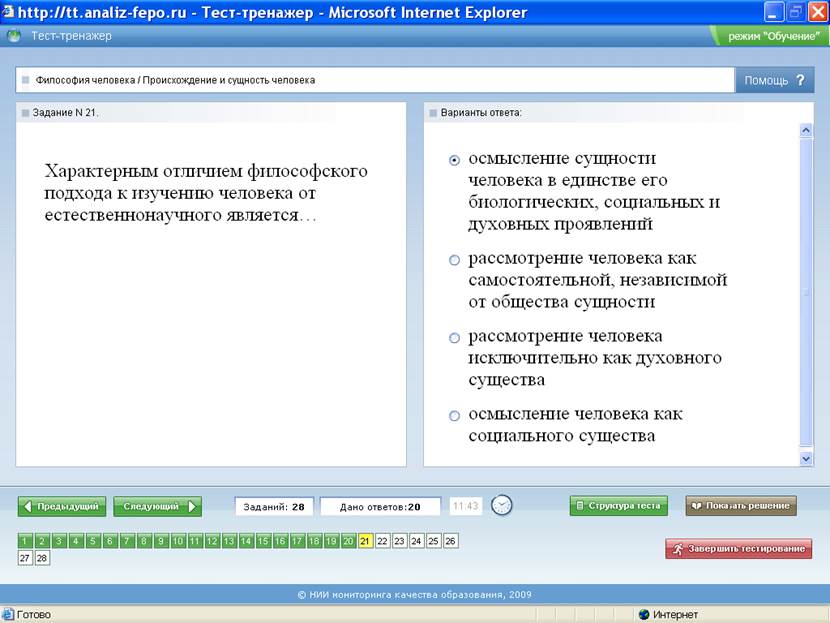Jump to unanswered question 27
Image resolution: width=830 pixels, height=623 pixels.
pyautogui.click(x=25, y=558)
